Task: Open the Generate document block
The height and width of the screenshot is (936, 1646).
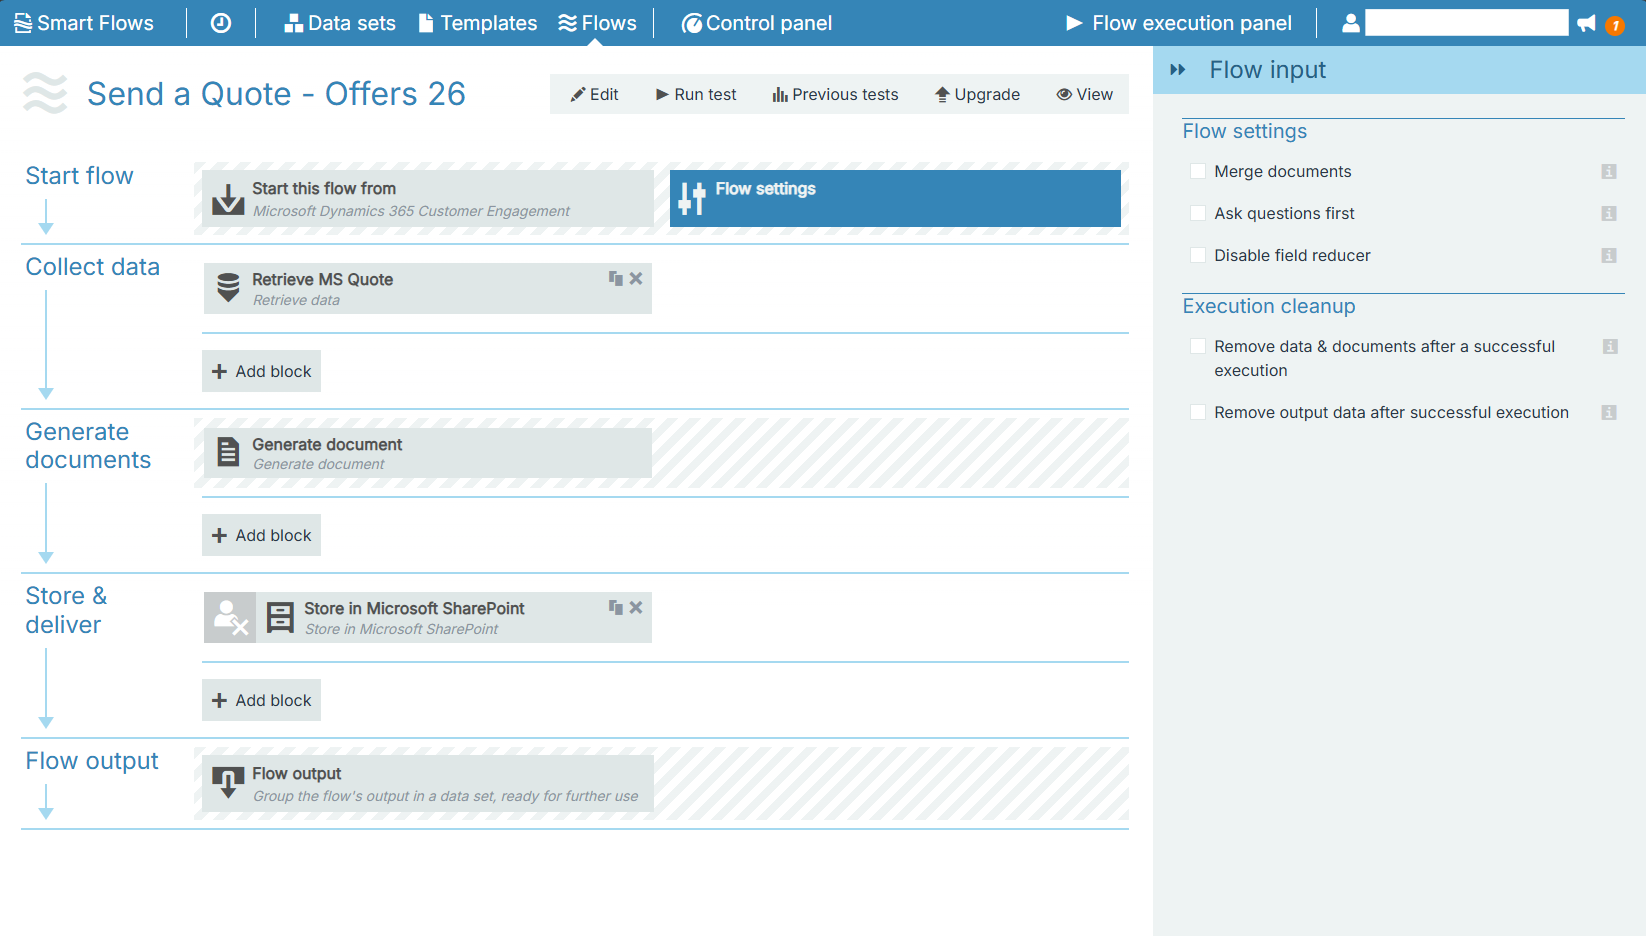Action: click(428, 453)
